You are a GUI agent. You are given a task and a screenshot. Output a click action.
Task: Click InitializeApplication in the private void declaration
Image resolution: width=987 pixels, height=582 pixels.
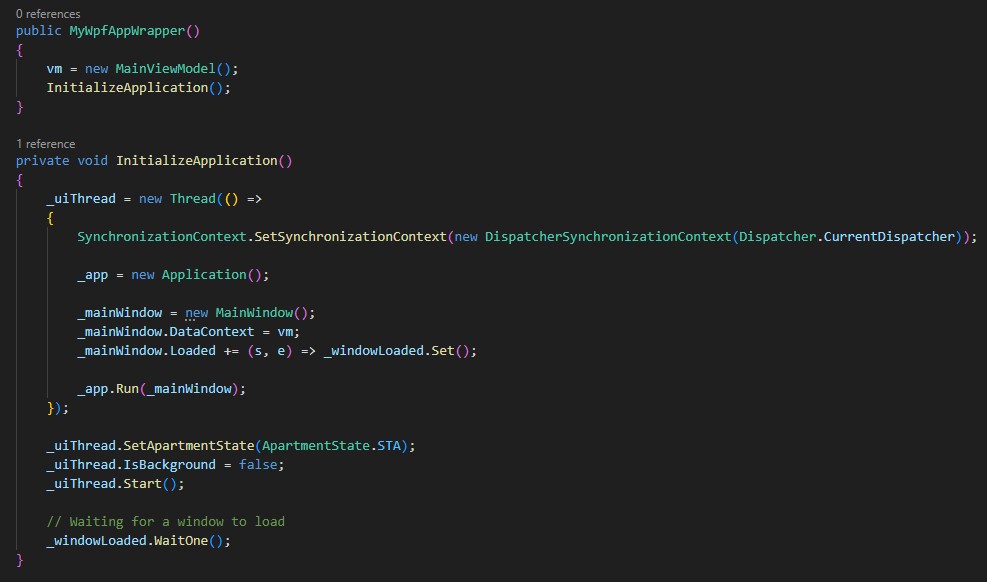[196, 160]
